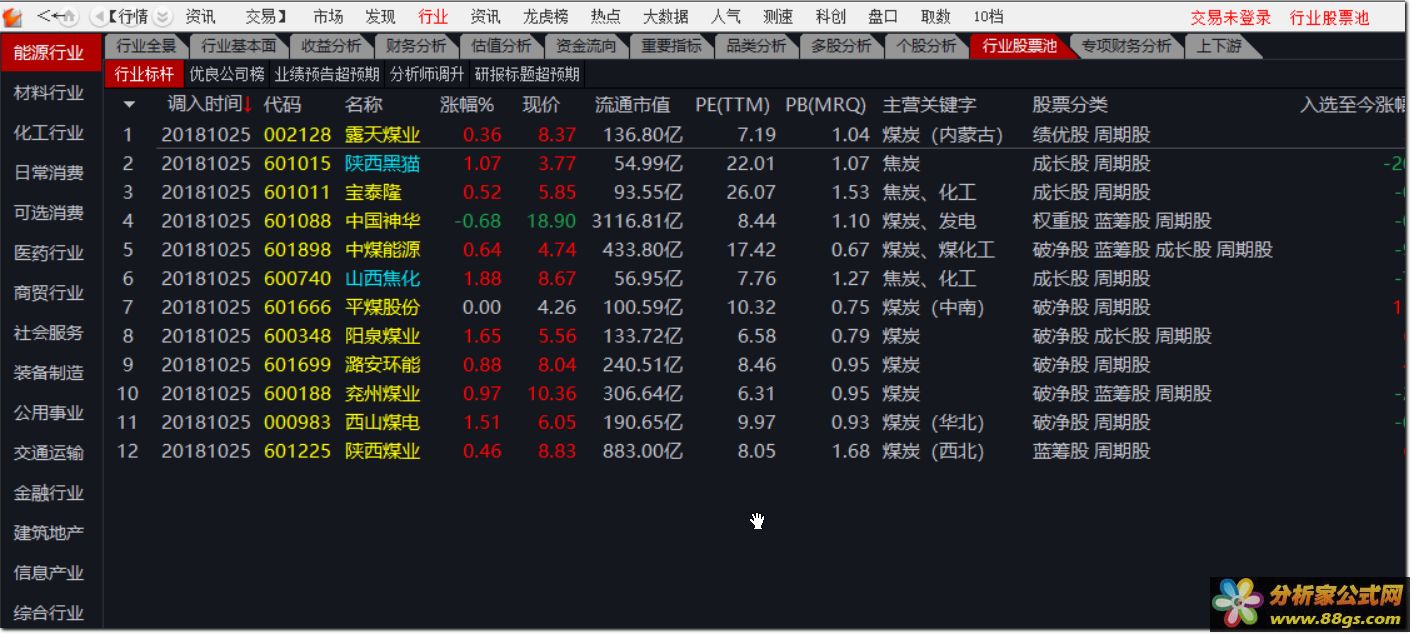Select the red 行业 menu item
Image resolution: width=1412 pixels, height=634 pixels.
point(433,17)
